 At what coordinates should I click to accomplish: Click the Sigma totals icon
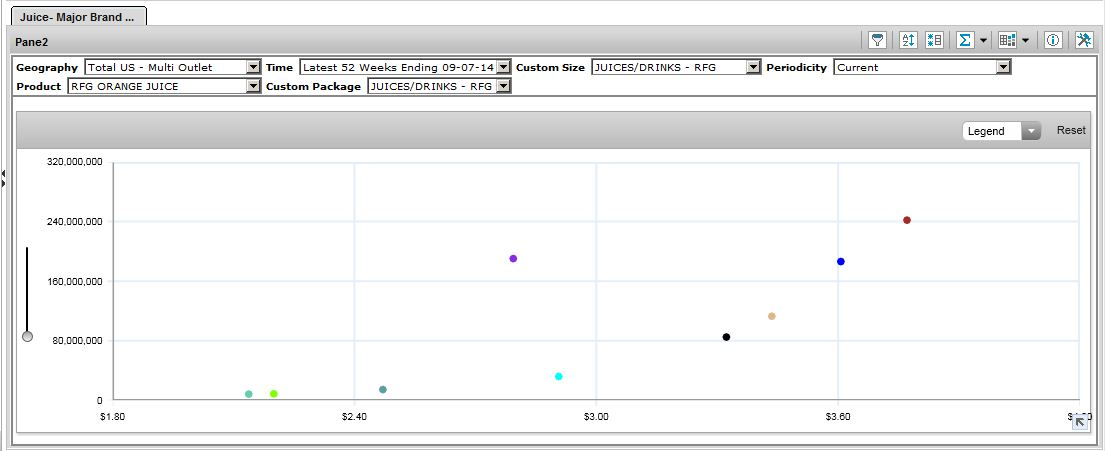click(x=965, y=40)
